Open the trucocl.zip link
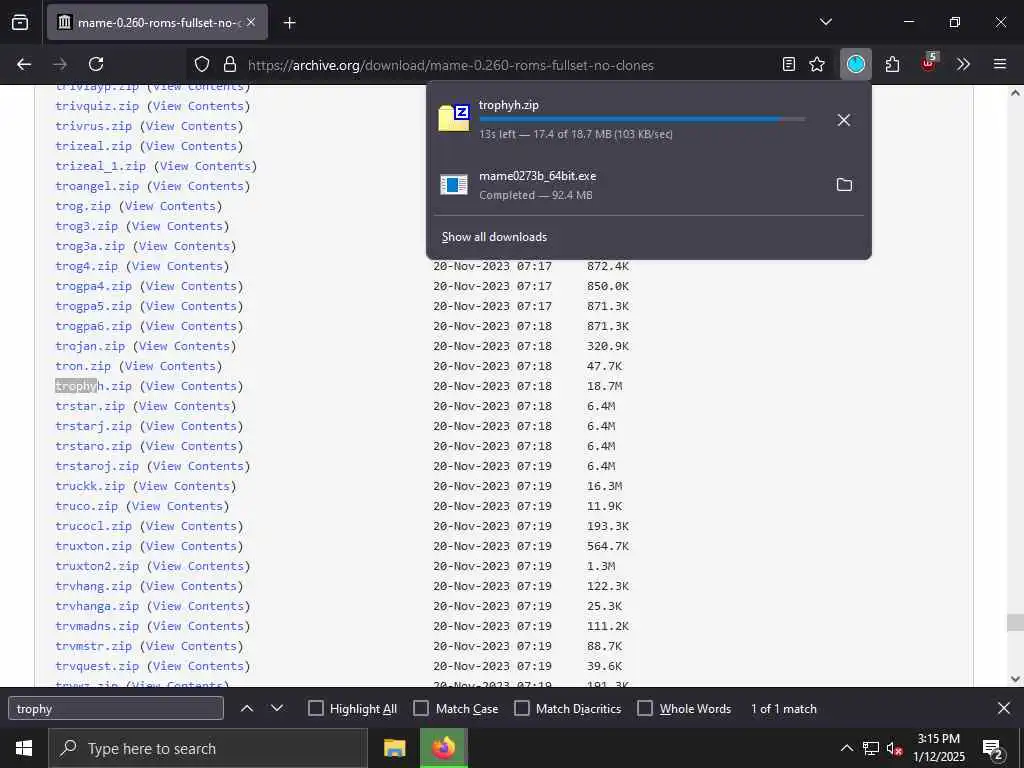Screen dimensions: 1024x768 (93, 526)
